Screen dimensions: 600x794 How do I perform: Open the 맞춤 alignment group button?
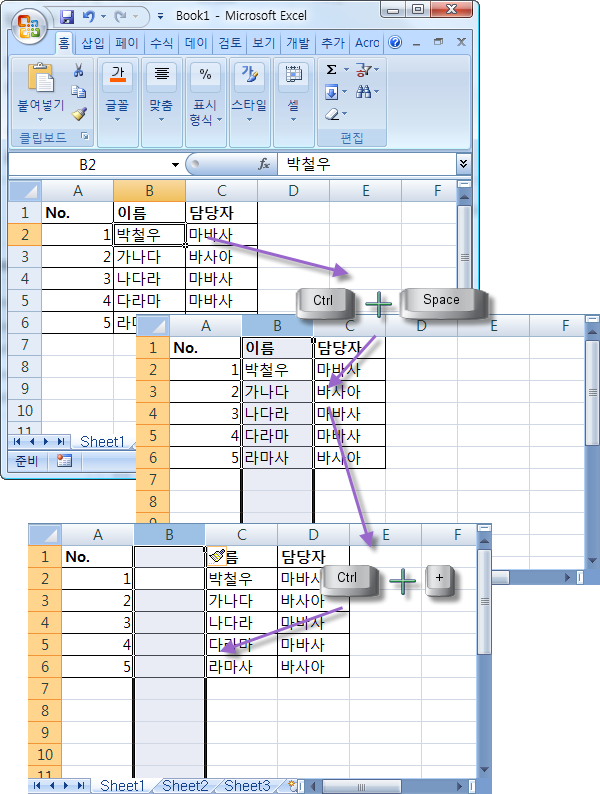pyautogui.click(x=161, y=93)
